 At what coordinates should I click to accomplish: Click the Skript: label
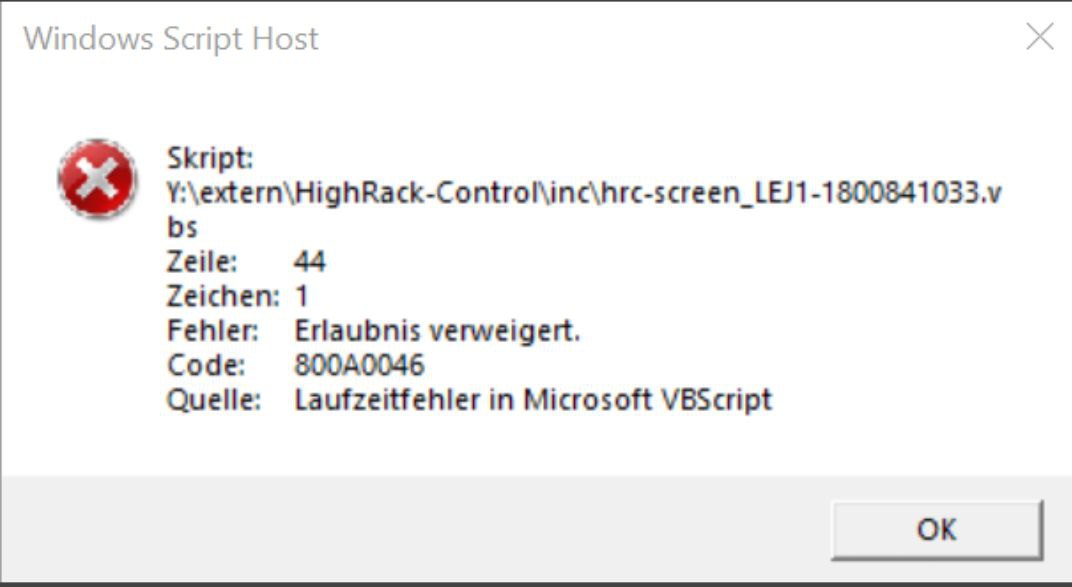[210, 158]
